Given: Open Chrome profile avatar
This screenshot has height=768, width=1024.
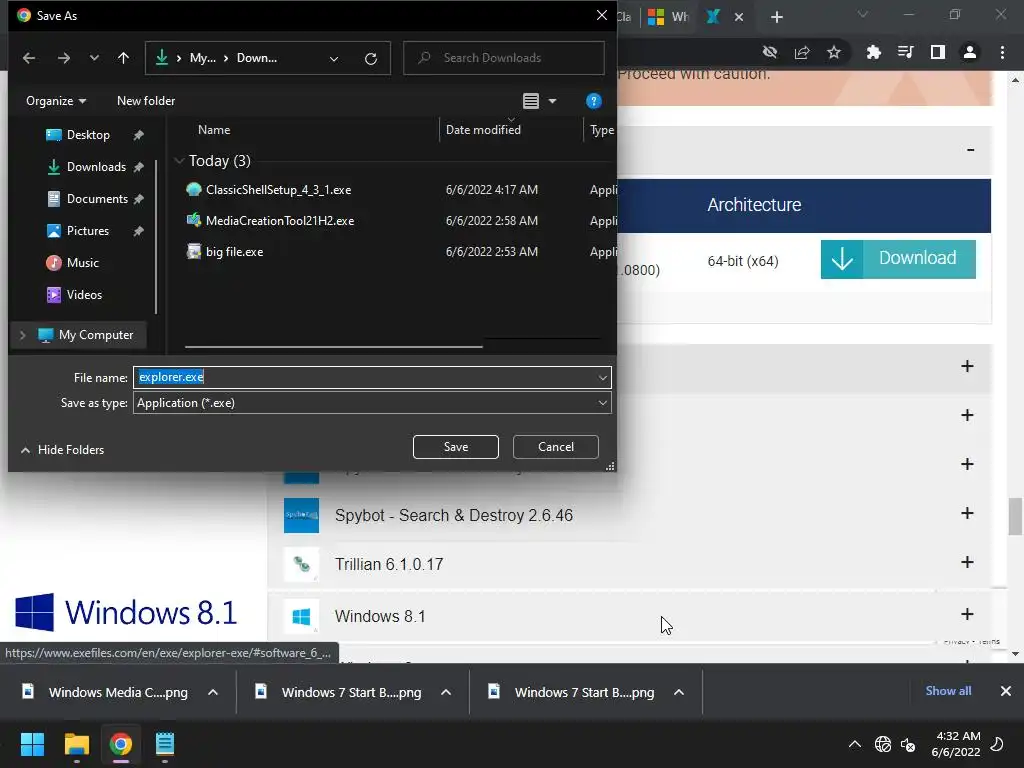Looking at the screenshot, I should click(x=970, y=52).
